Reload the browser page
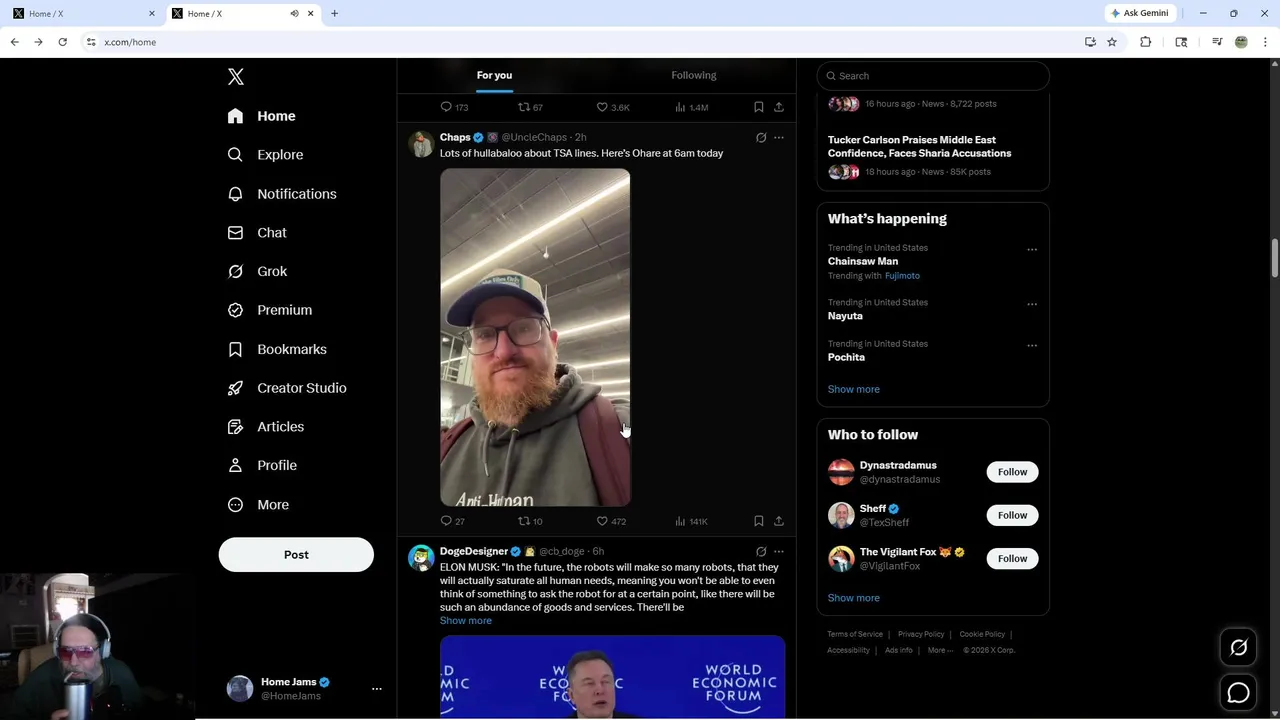 pyautogui.click(x=62, y=42)
